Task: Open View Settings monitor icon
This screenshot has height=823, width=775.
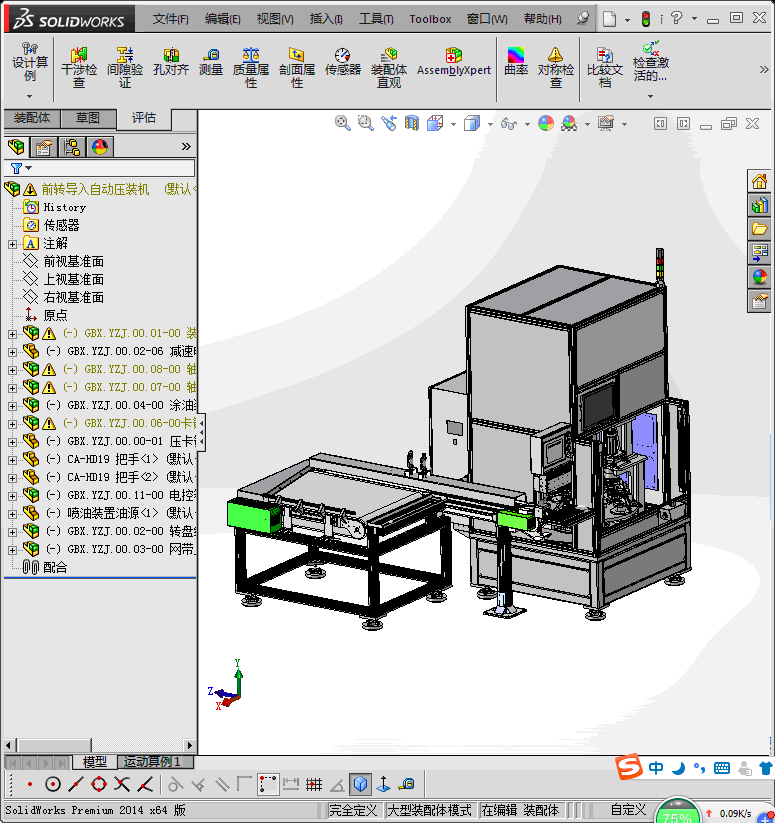Action: [606, 123]
